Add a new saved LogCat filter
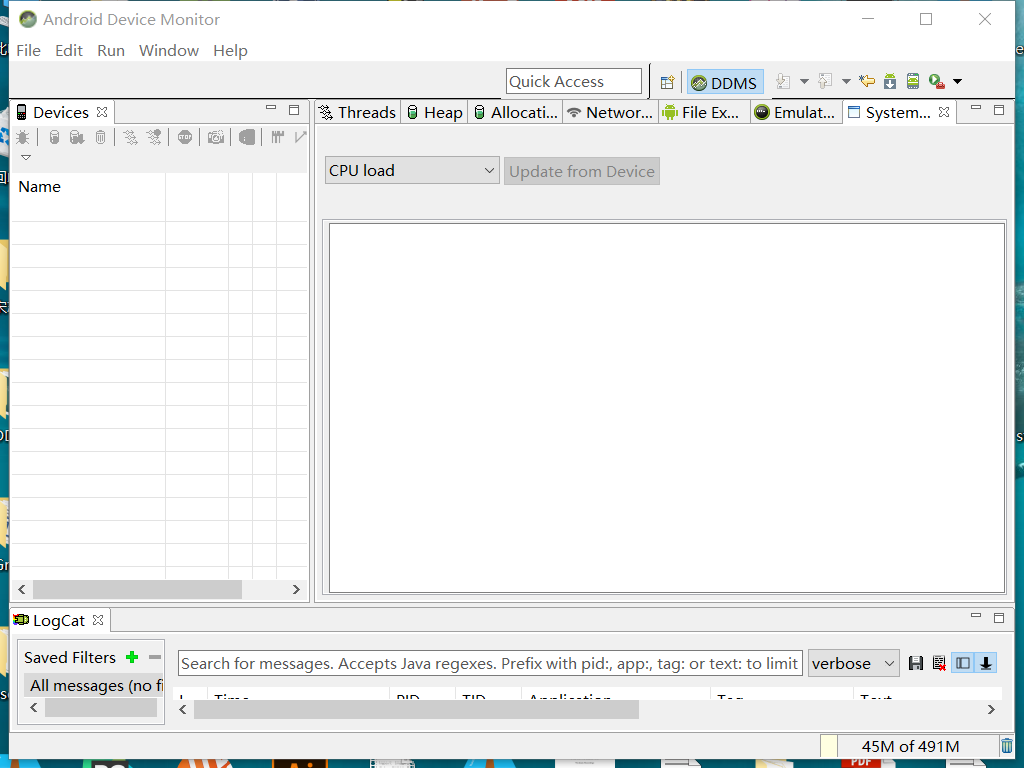 click(132, 657)
